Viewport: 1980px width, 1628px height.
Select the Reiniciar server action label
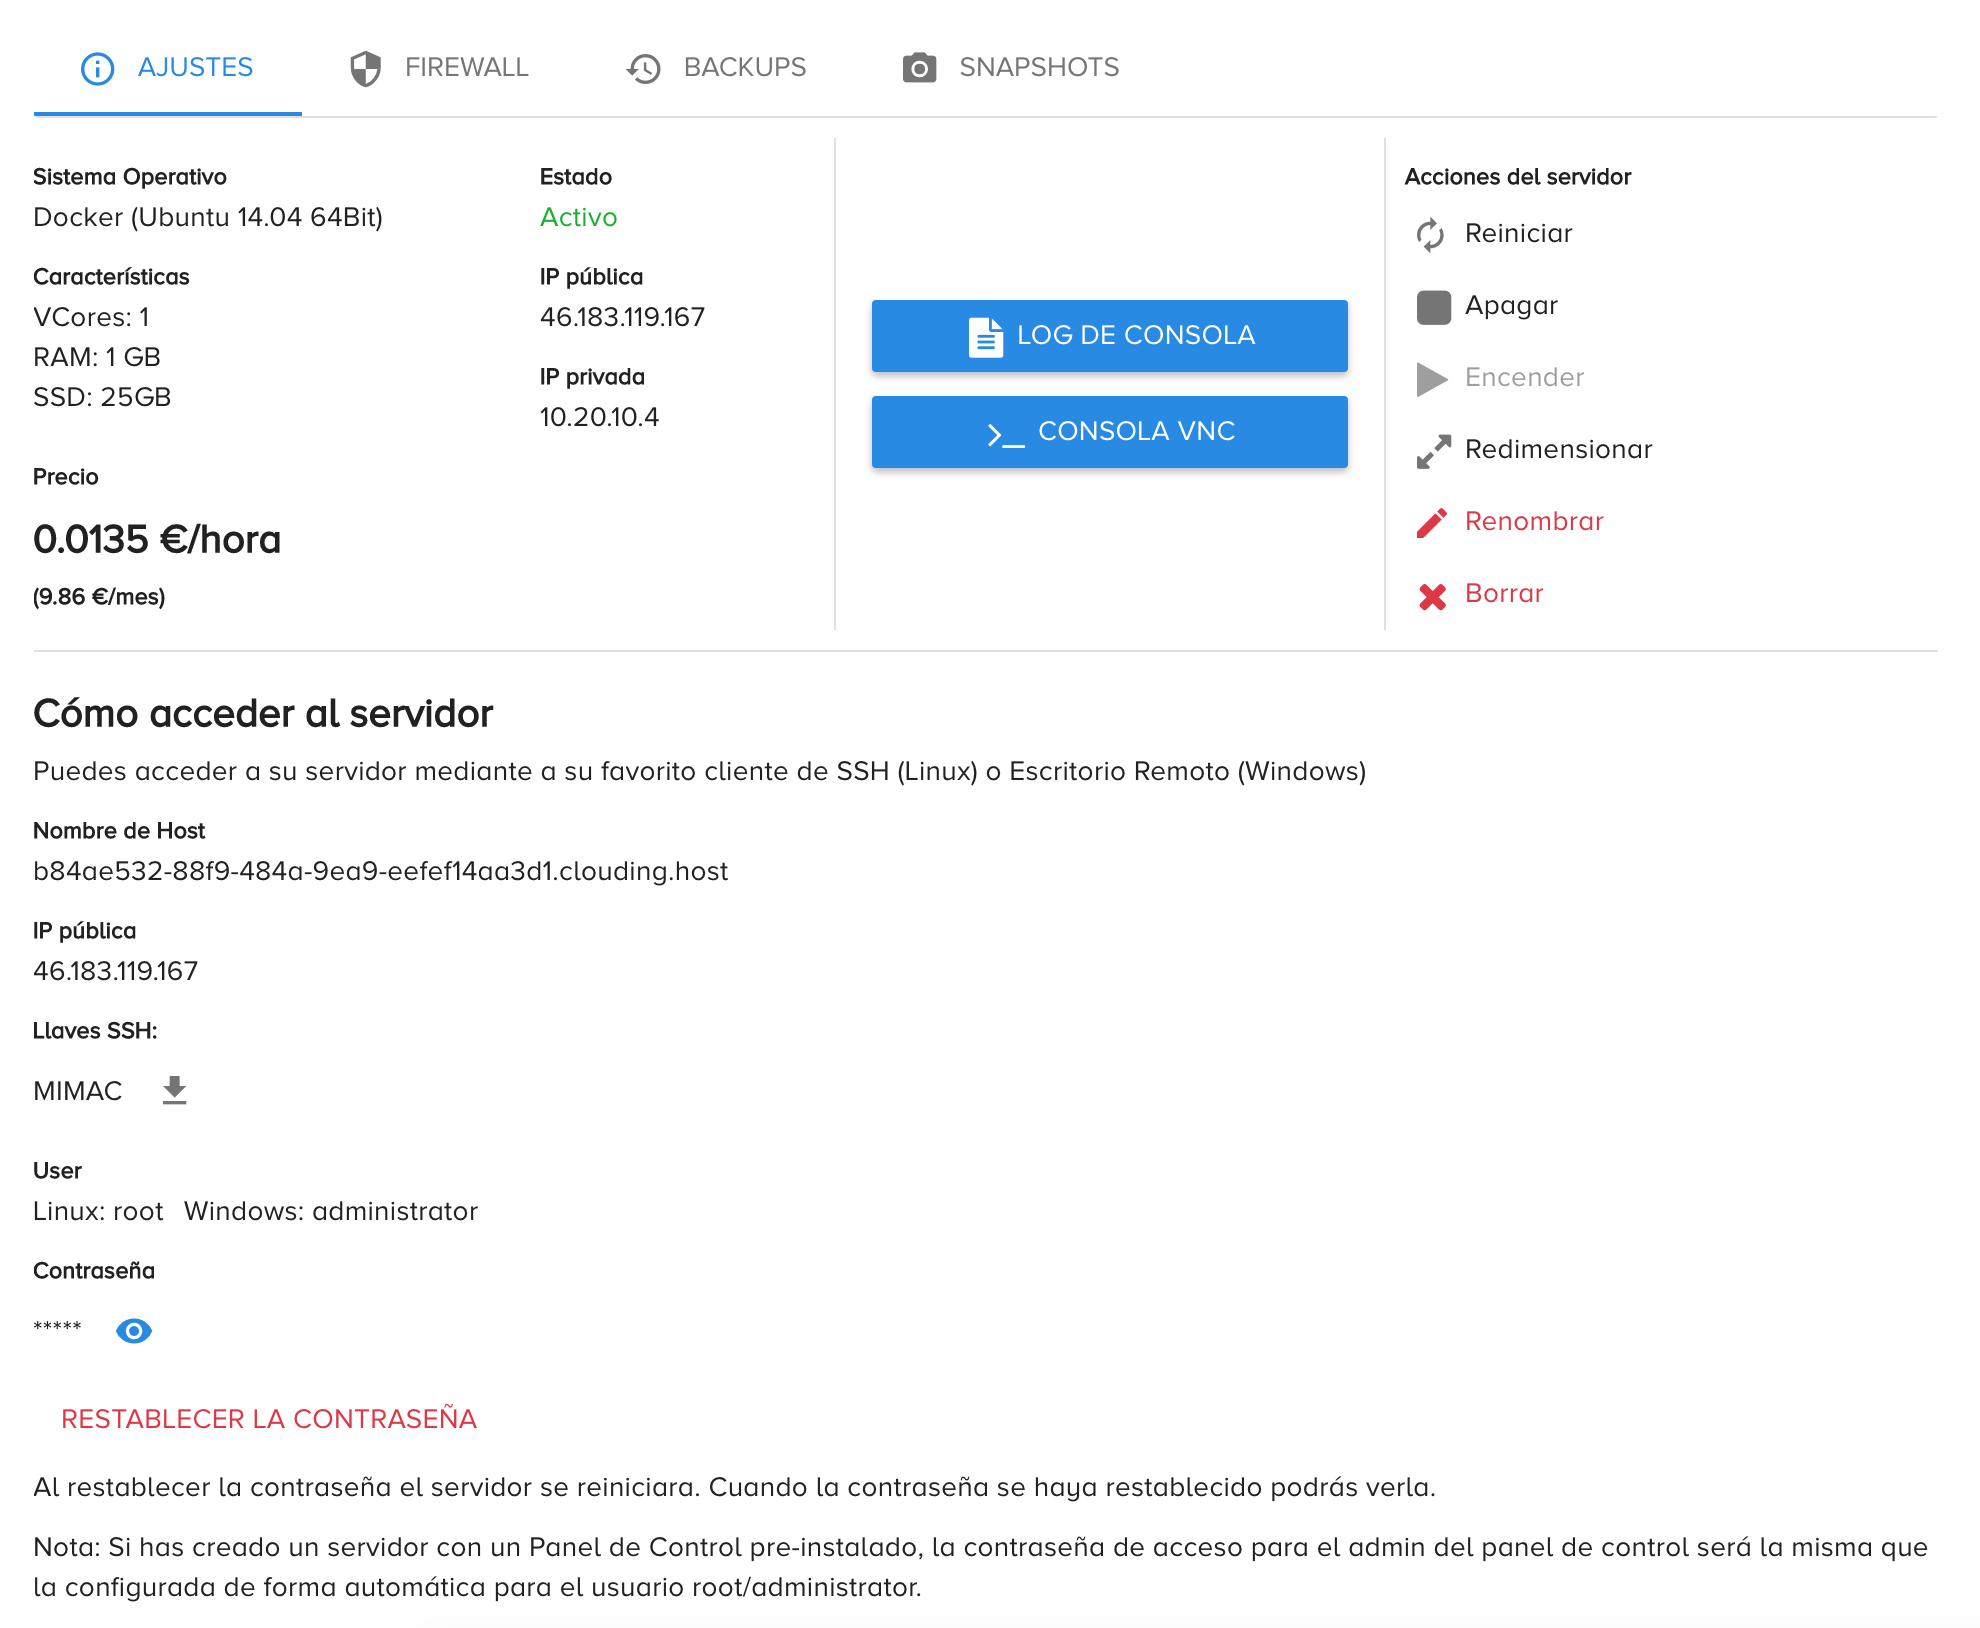[1518, 234]
